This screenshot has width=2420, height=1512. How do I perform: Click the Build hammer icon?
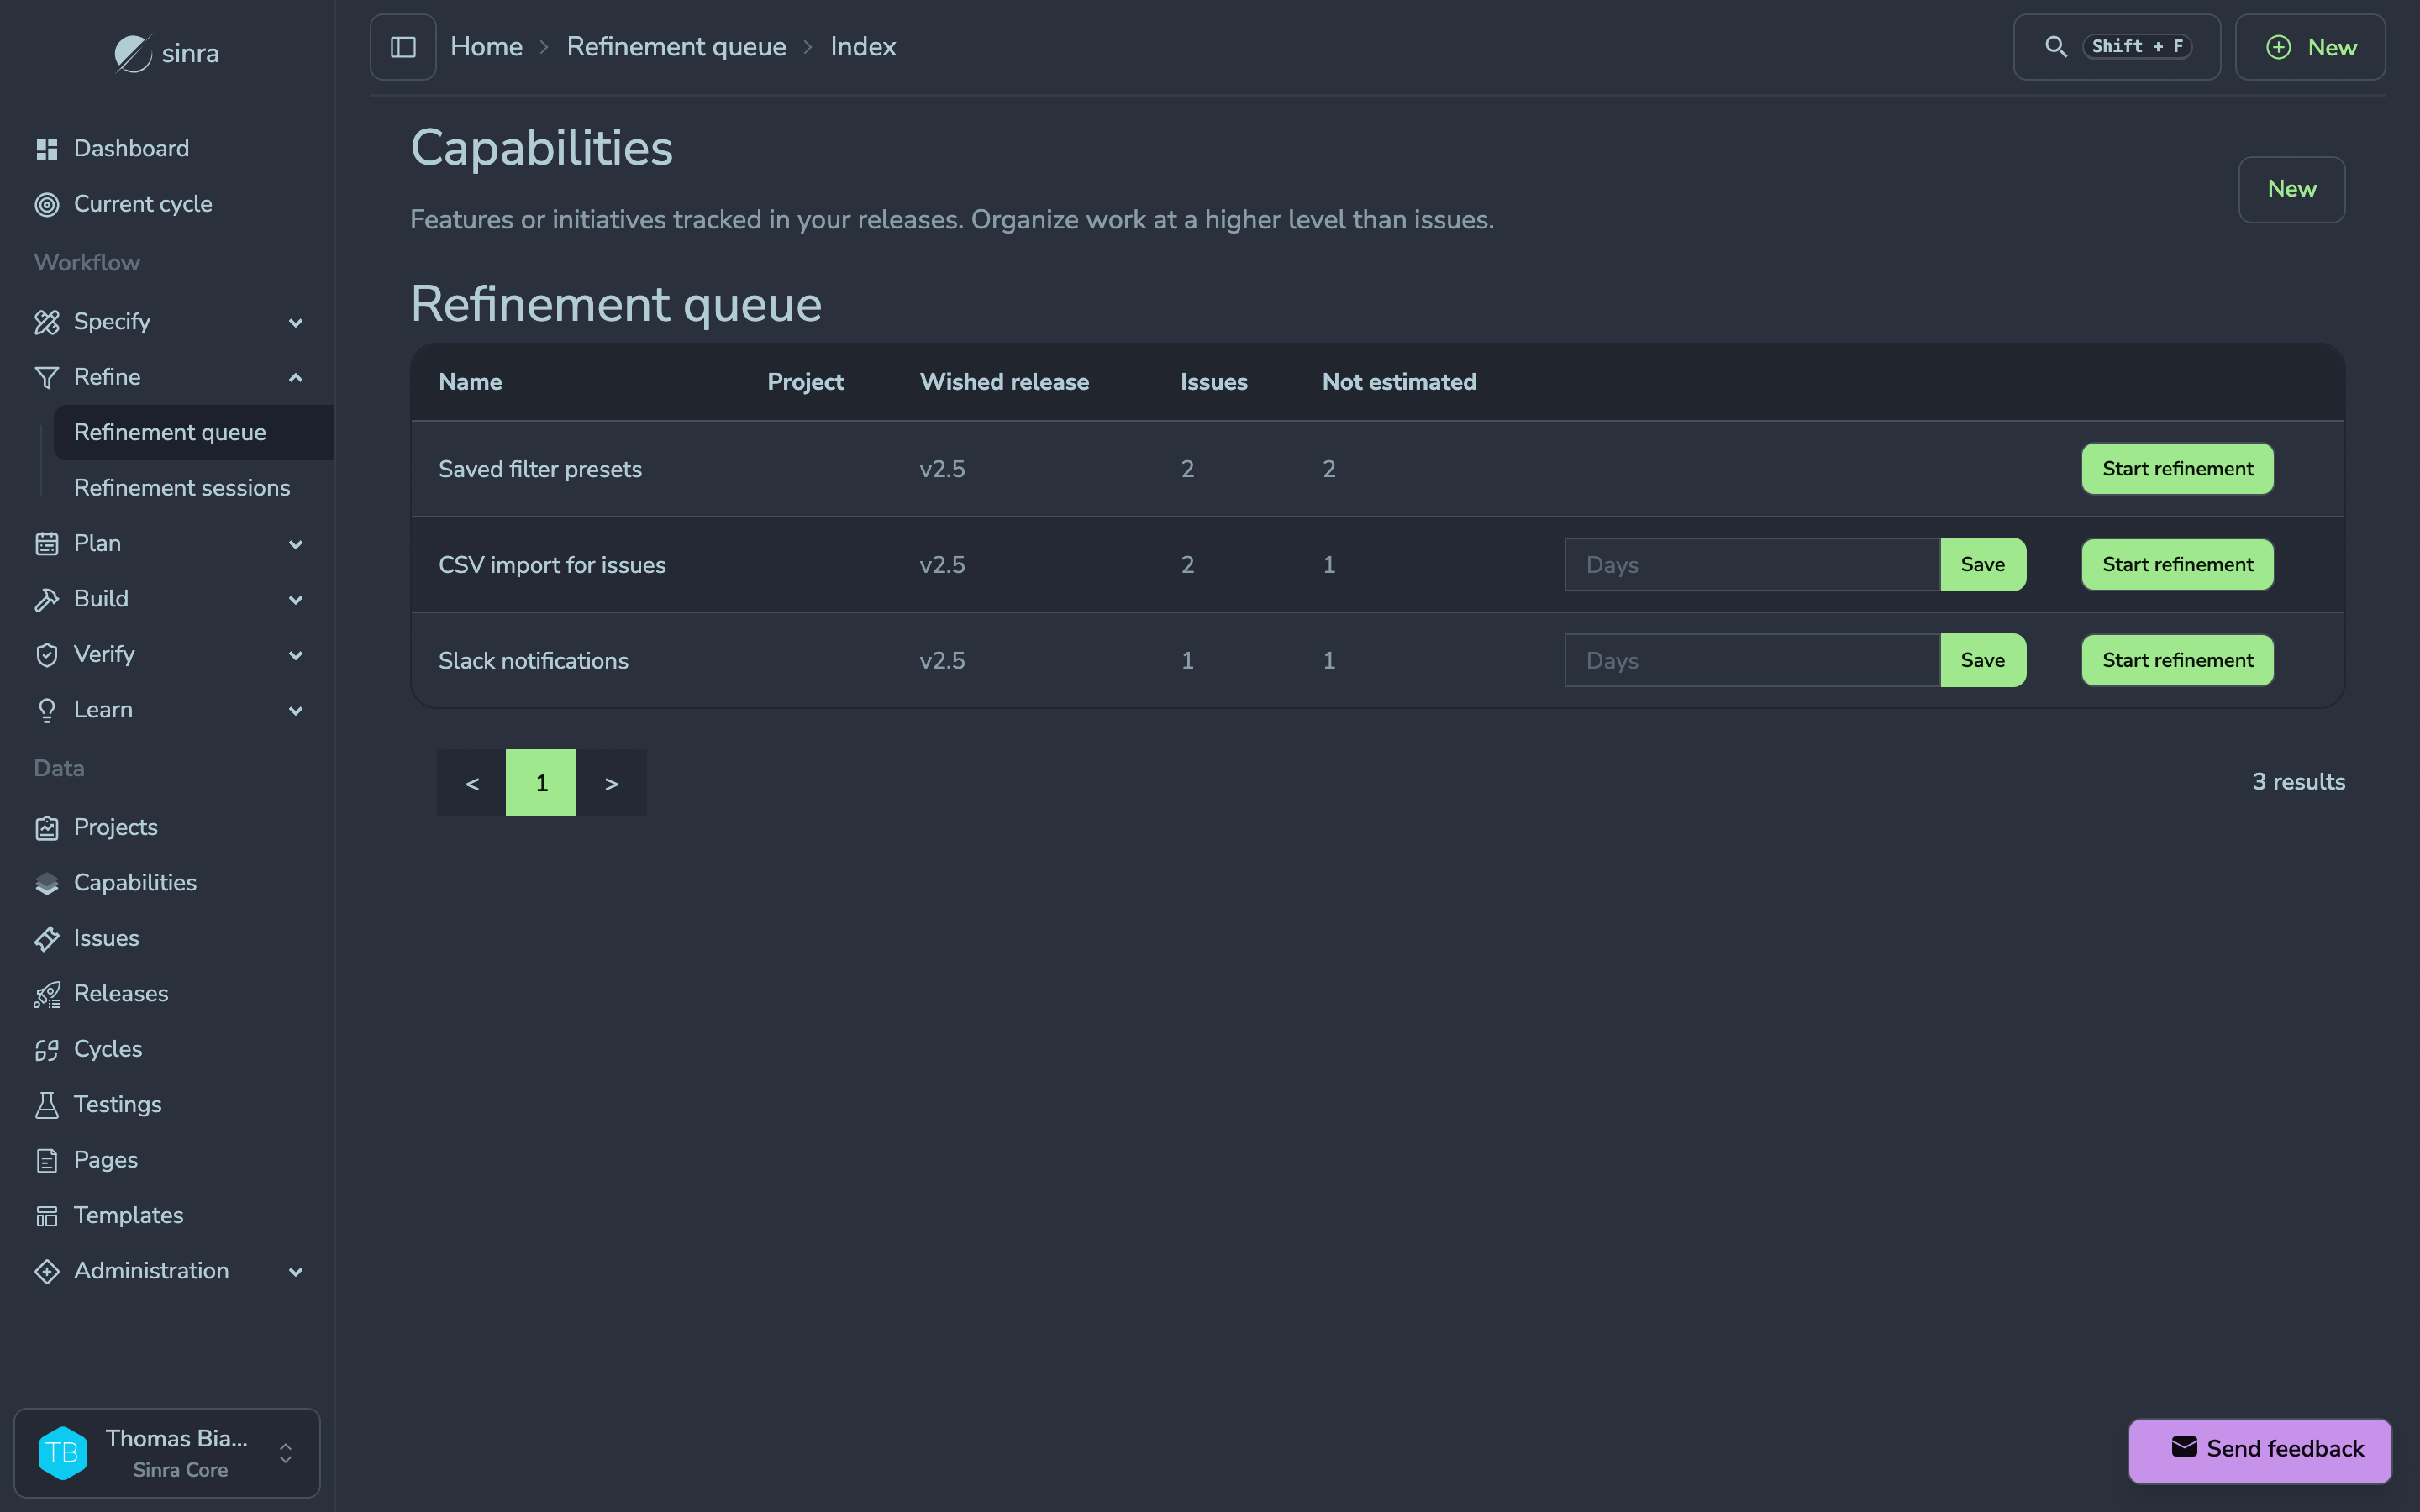pos(47,599)
